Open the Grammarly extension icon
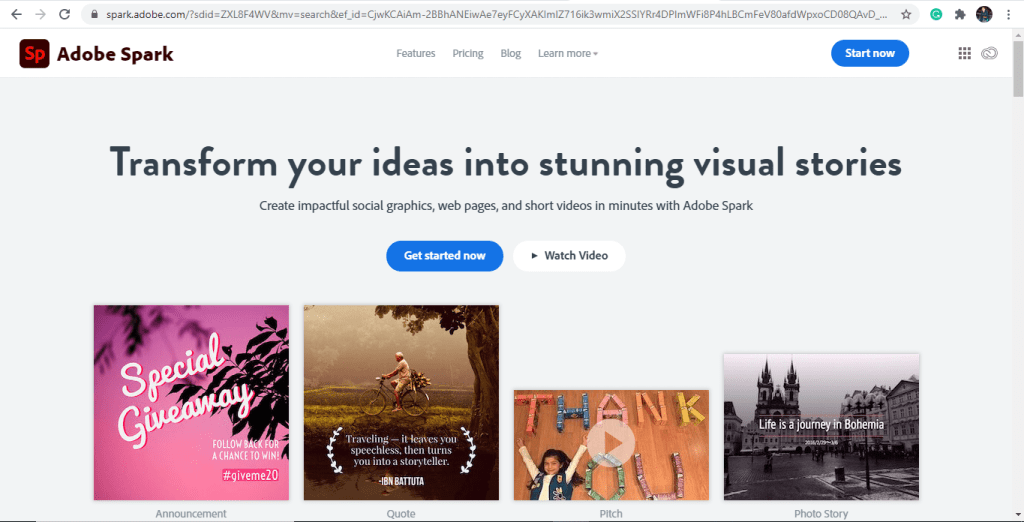The image size is (1024, 522). click(x=936, y=15)
